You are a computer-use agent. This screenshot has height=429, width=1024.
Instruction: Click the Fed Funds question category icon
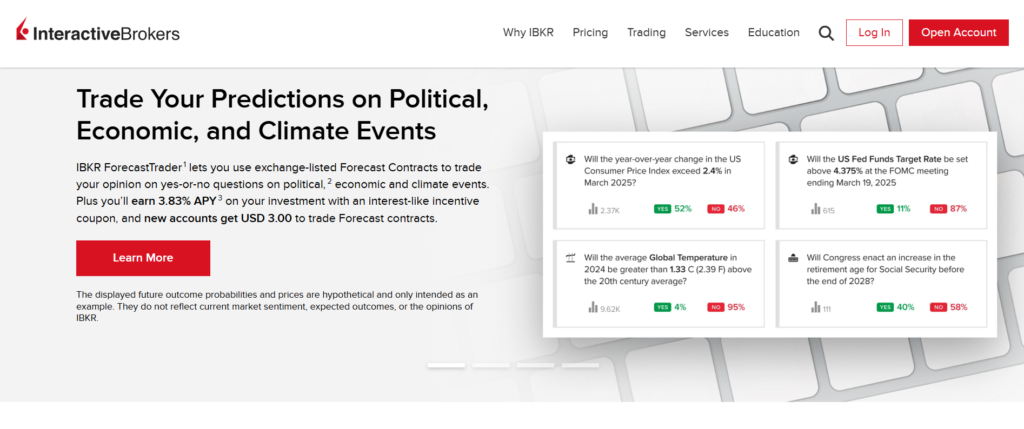click(793, 159)
